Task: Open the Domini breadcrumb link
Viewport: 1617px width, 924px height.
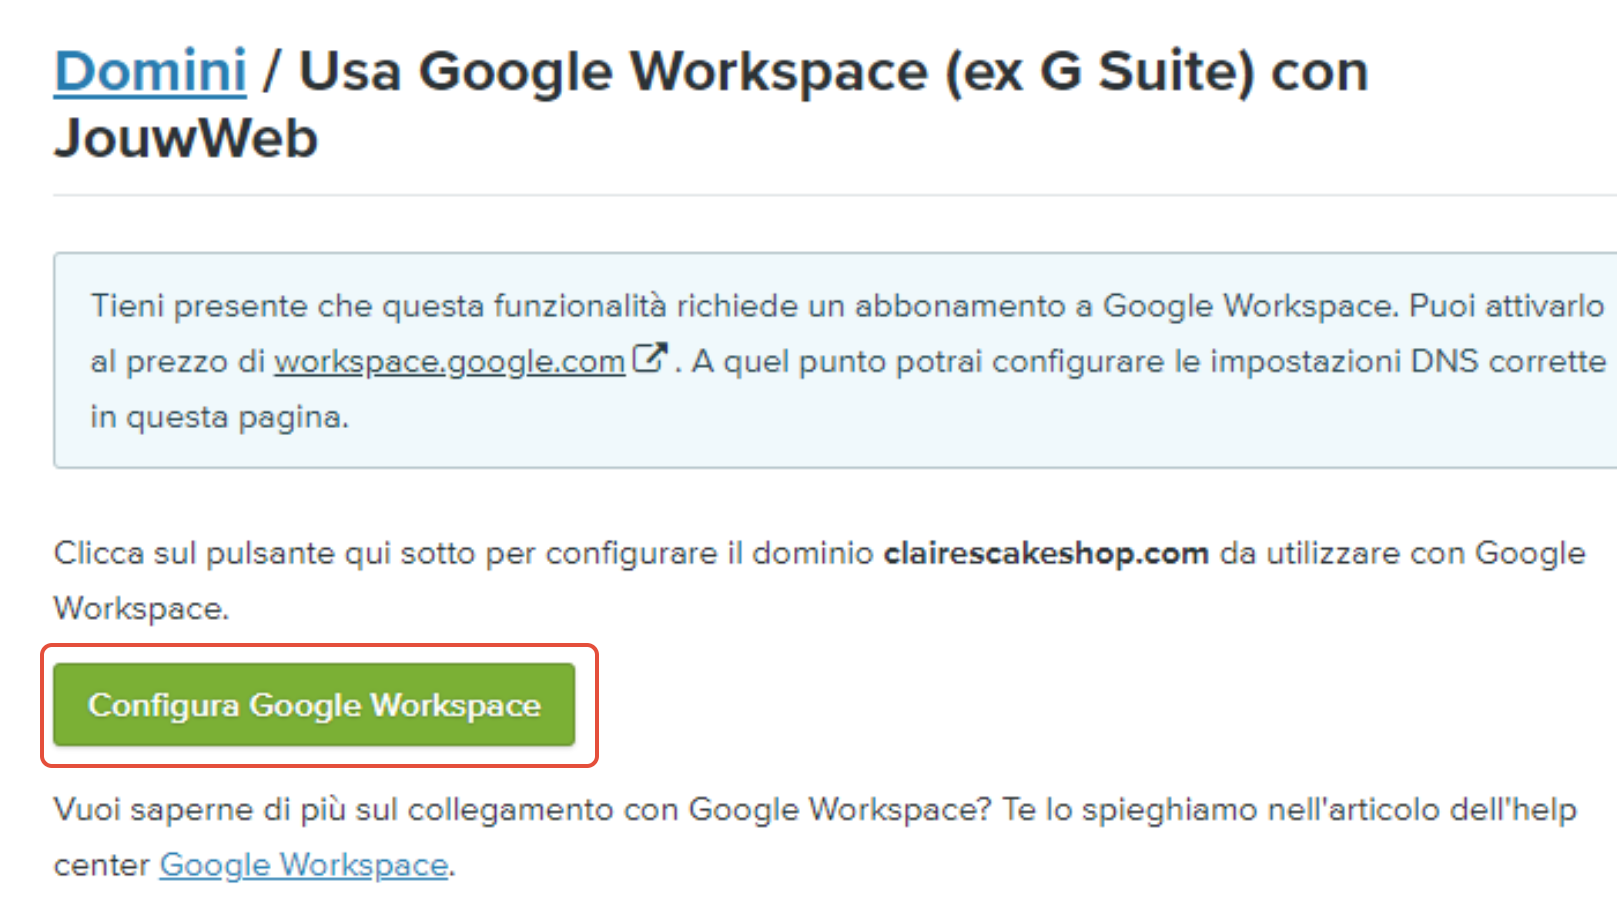Action: pos(150,72)
